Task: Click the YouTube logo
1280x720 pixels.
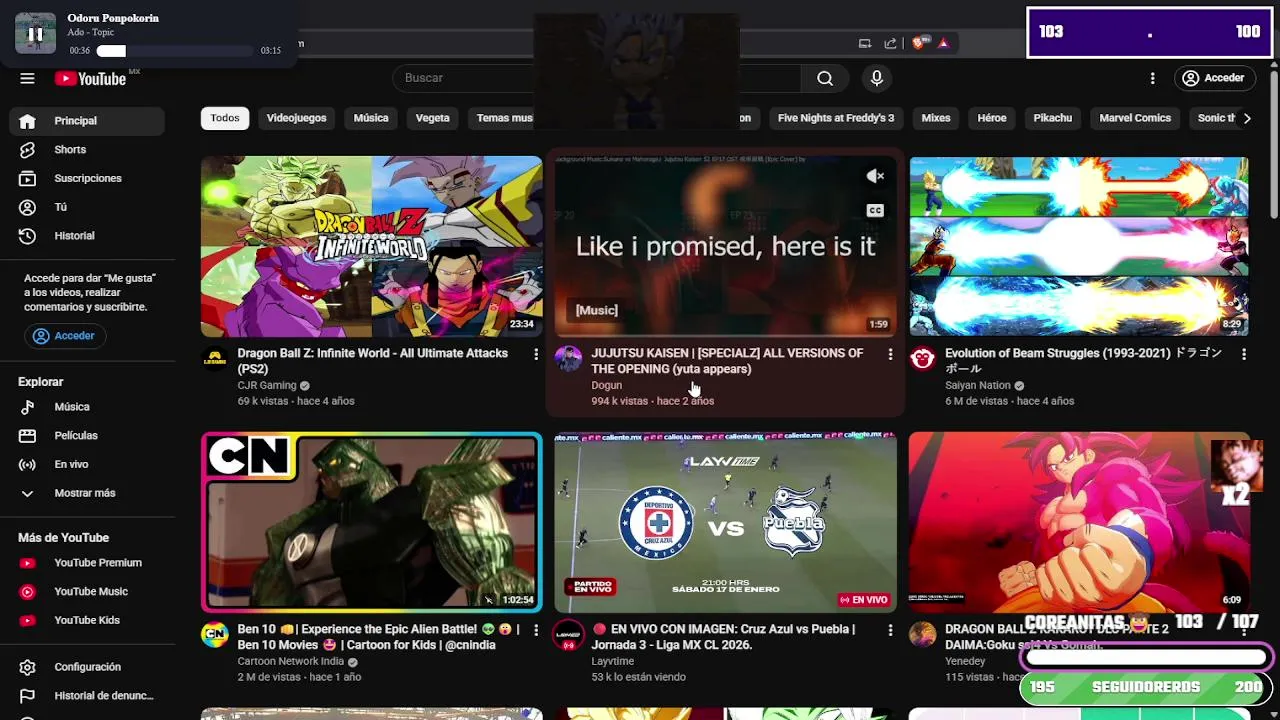Action: click(x=90, y=79)
